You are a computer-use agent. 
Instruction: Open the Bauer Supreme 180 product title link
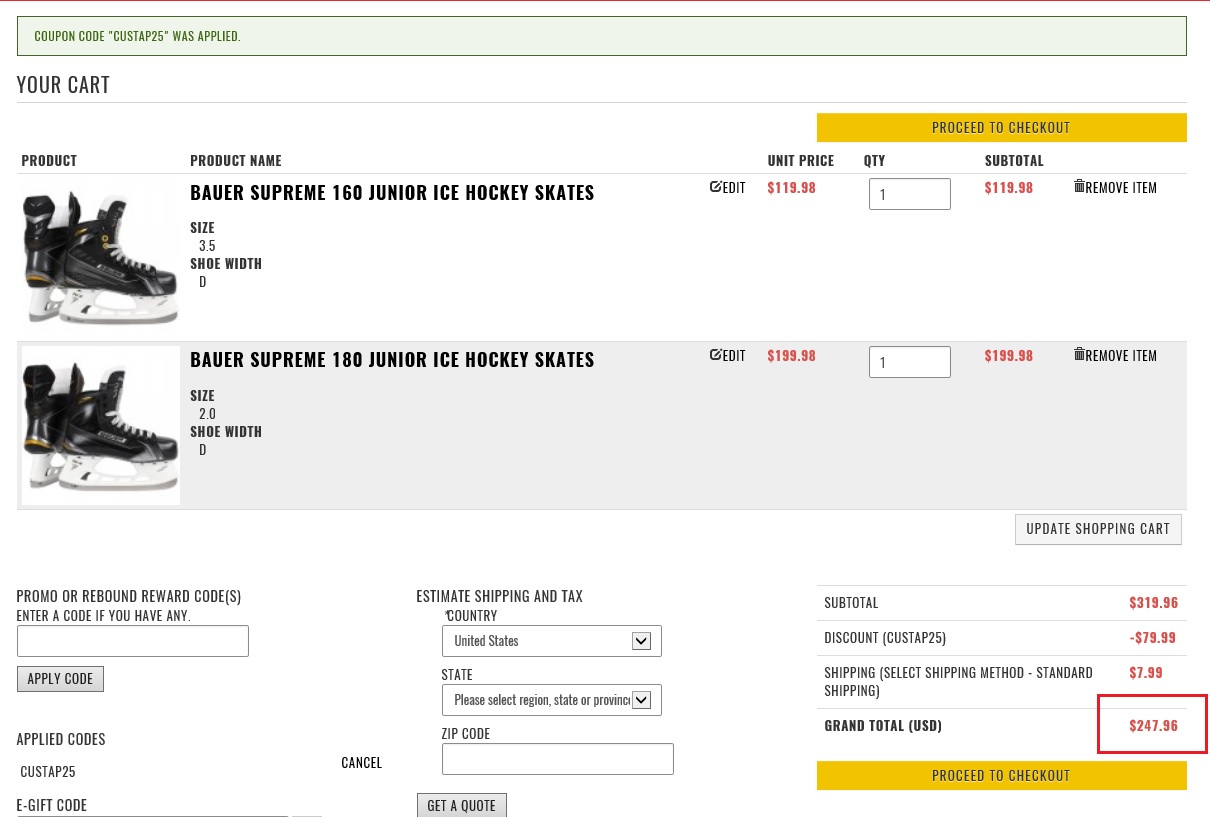[392, 360]
